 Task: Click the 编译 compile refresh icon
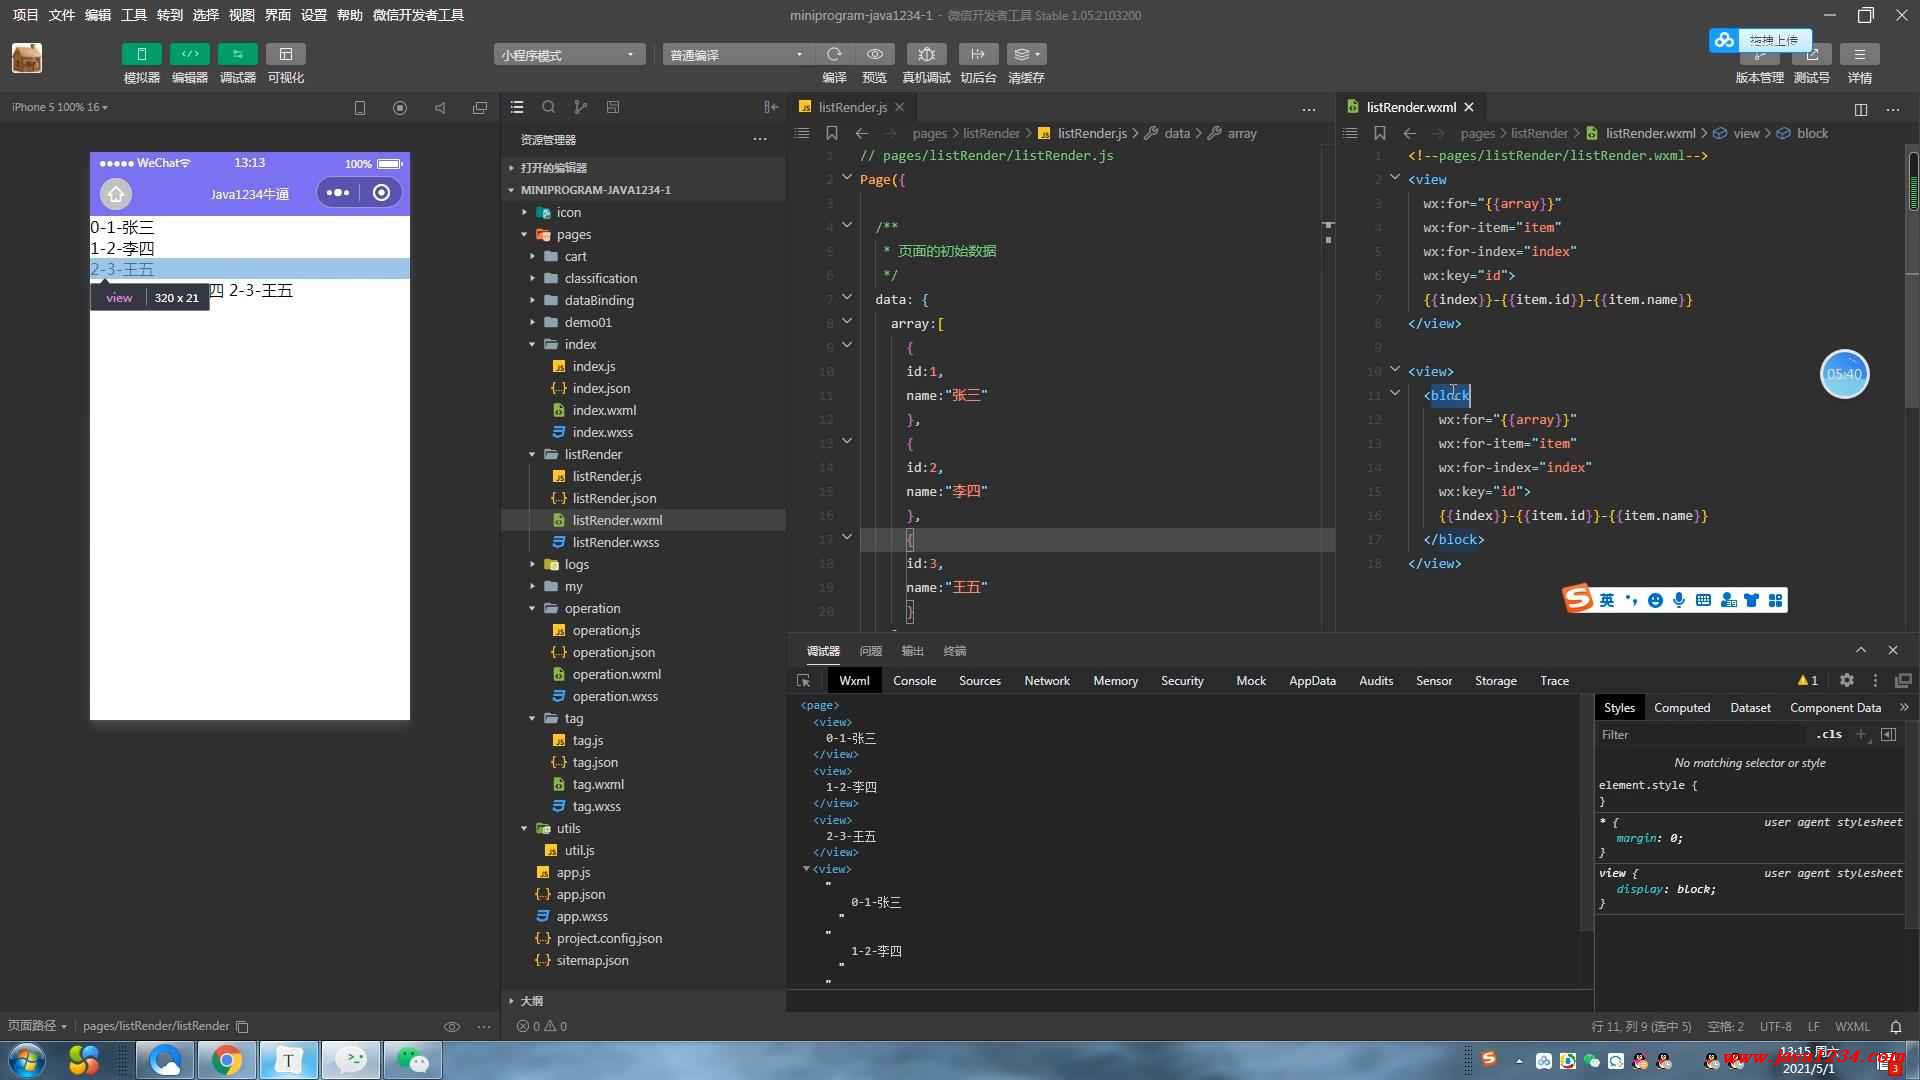pyautogui.click(x=834, y=54)
